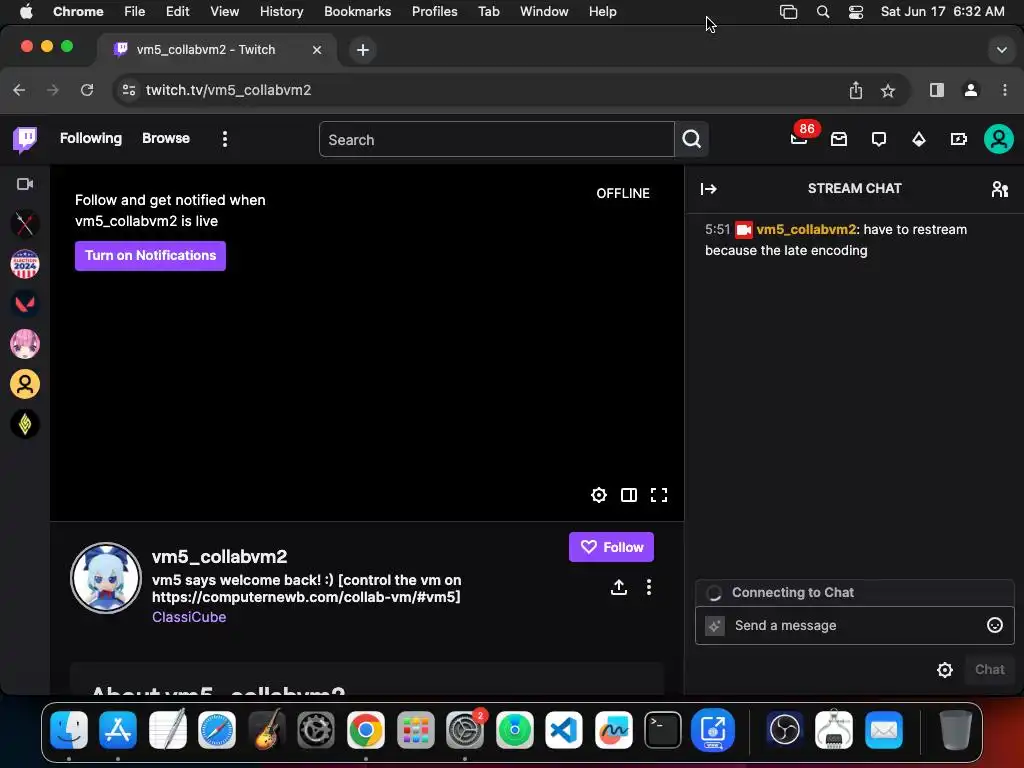This screenshot has width=1024, height=768.
Task: Go to the Browse page
Action: (x=166, y=138)
